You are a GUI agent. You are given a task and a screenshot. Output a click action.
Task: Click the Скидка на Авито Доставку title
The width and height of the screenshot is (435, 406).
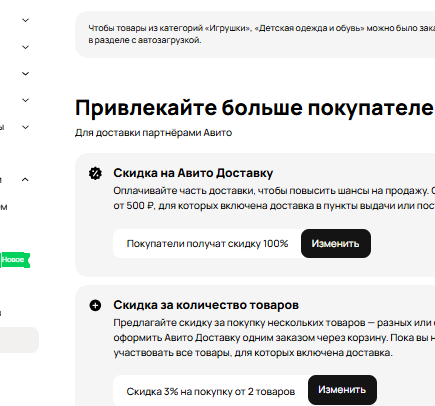pos(193,173)
